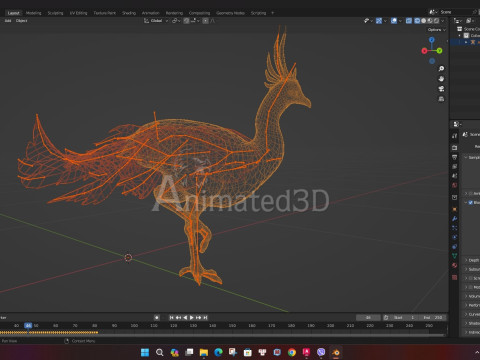Open the Scene selector field
480x360 pixels.
tap(454, 12)
